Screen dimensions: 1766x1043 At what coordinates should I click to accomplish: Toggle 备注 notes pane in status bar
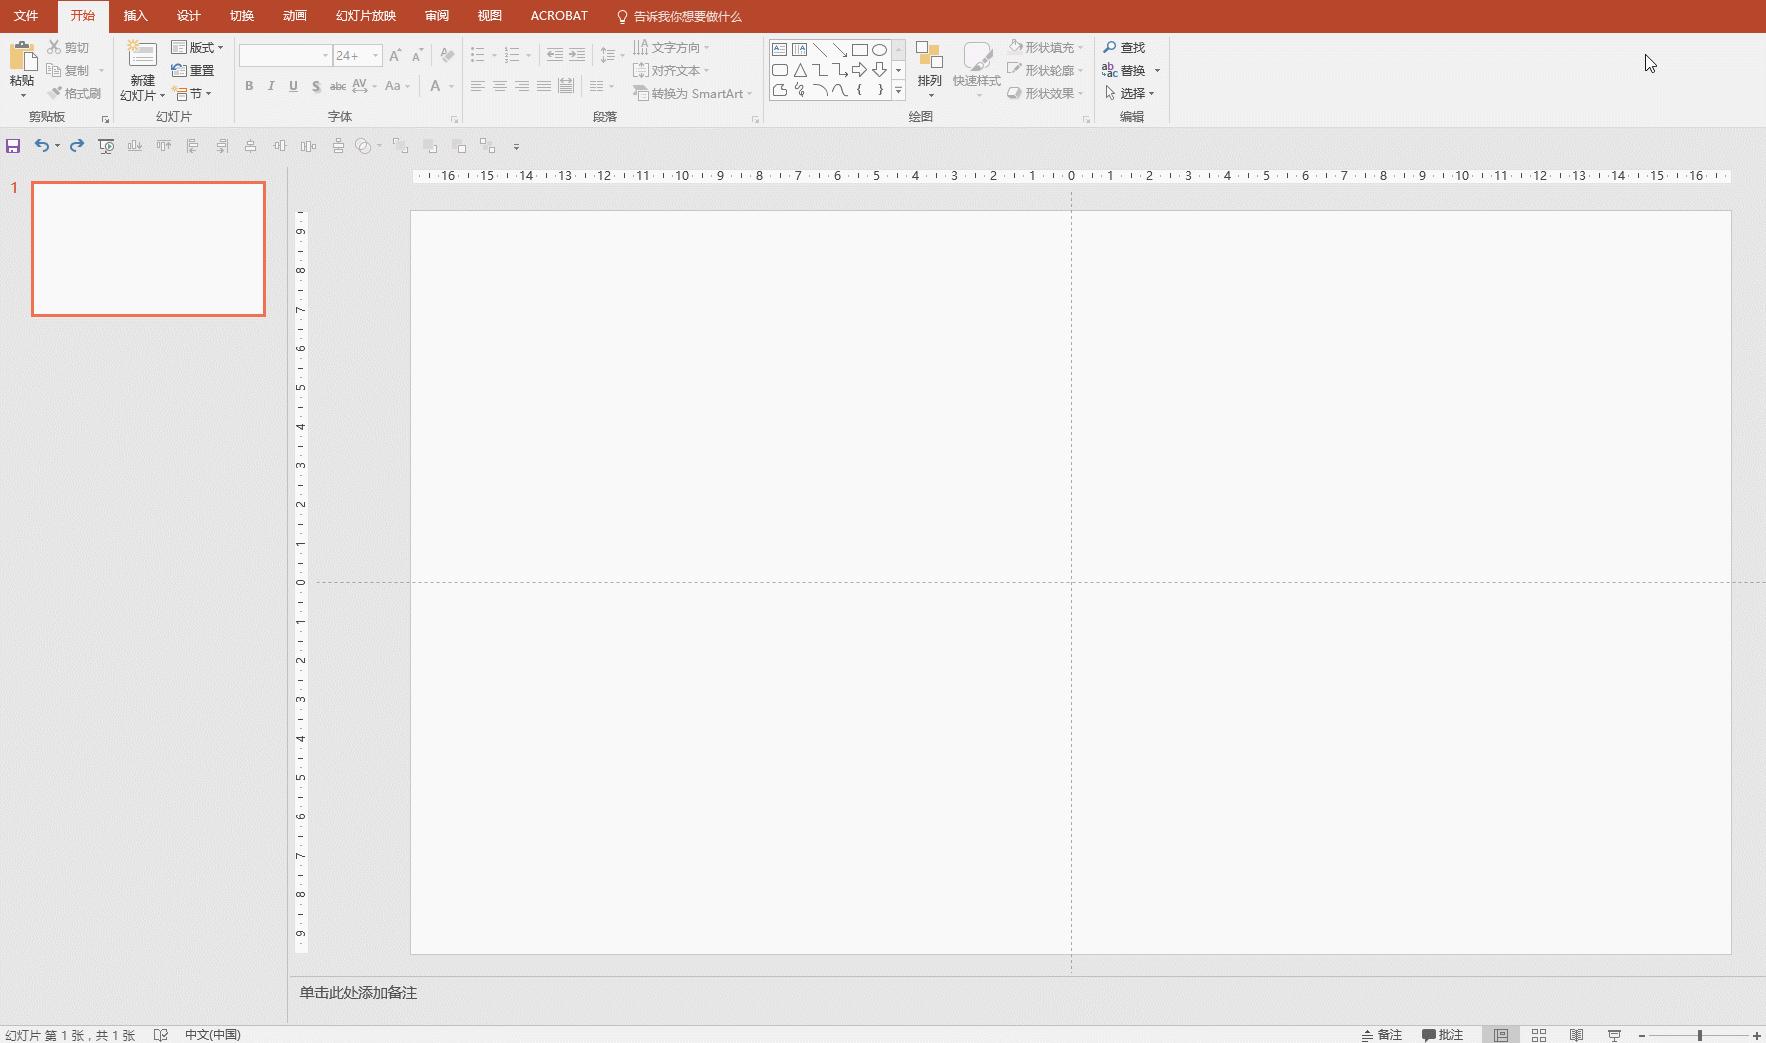tap(1382, 1035)
